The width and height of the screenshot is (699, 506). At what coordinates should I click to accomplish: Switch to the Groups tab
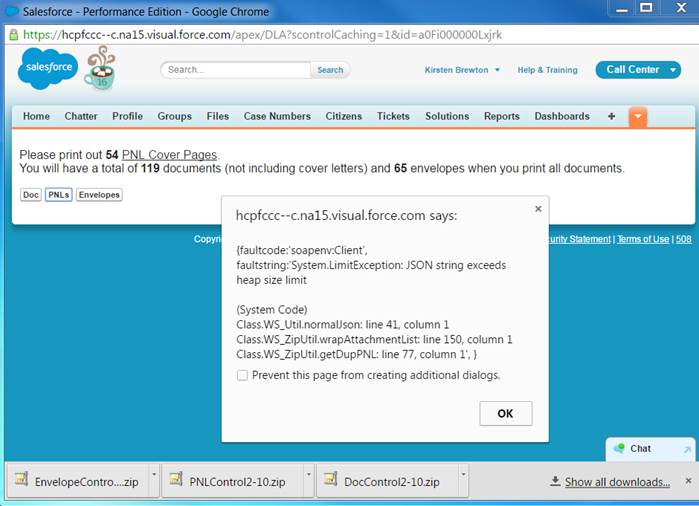[174, 116]
